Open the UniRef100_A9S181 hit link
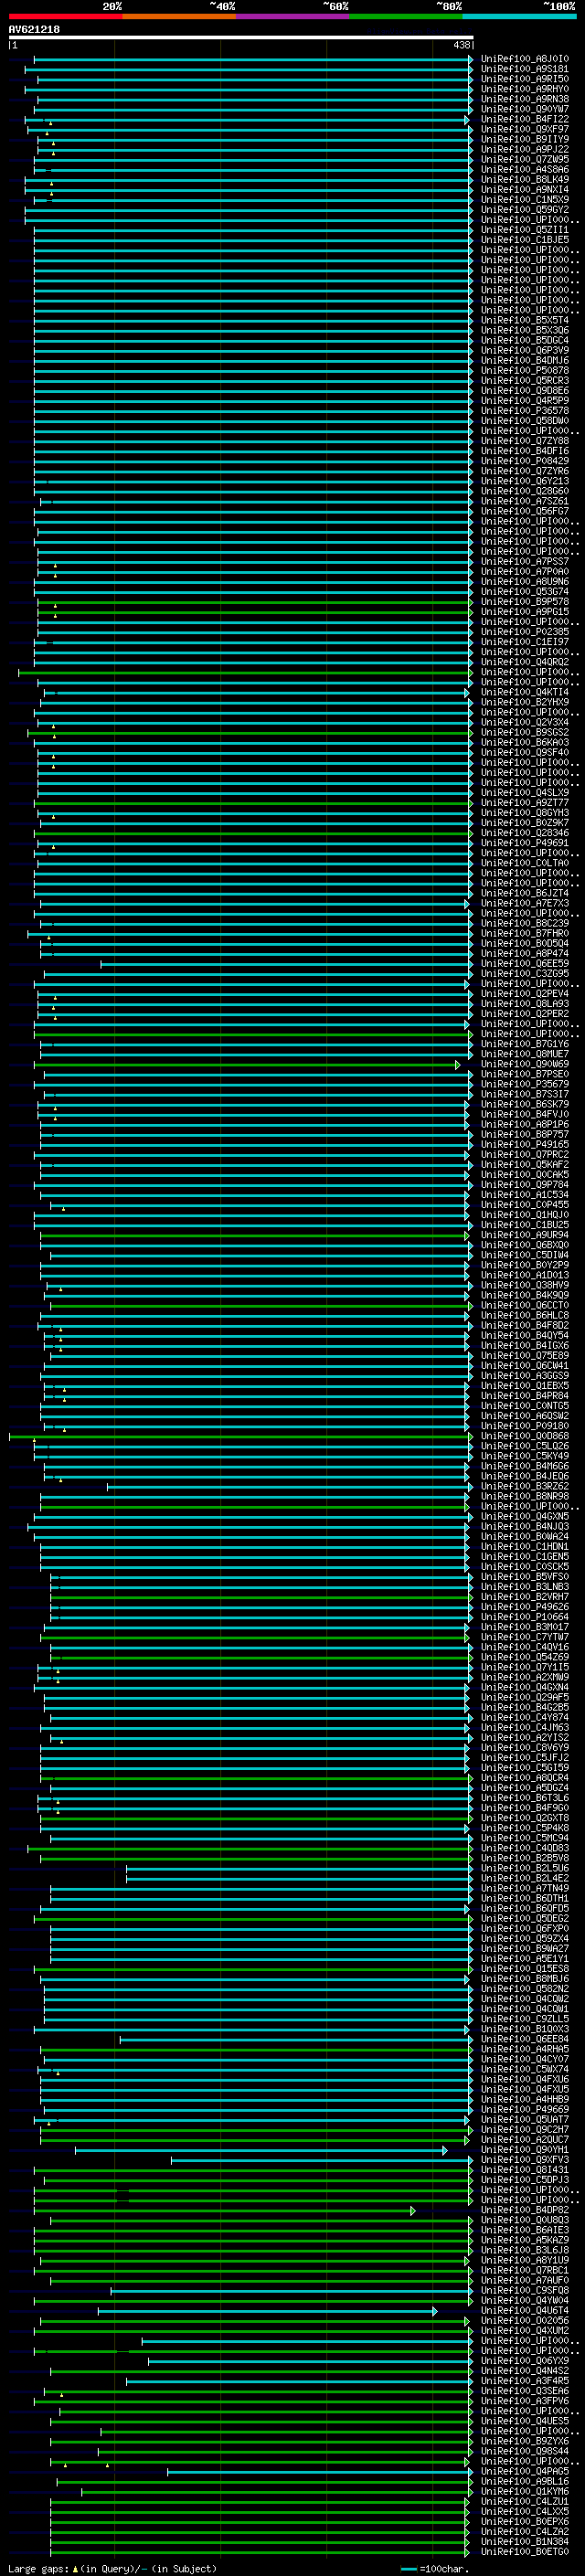The width and height of the screenshot is (585, 2576). (x=524, y=69)
